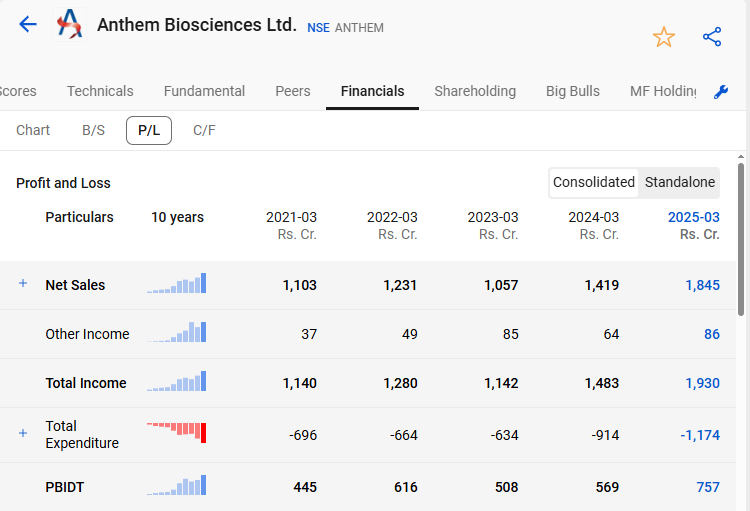Click Total Income value 1,142
Viewport: 750px width, 511px height.
[x=501, y=383]
